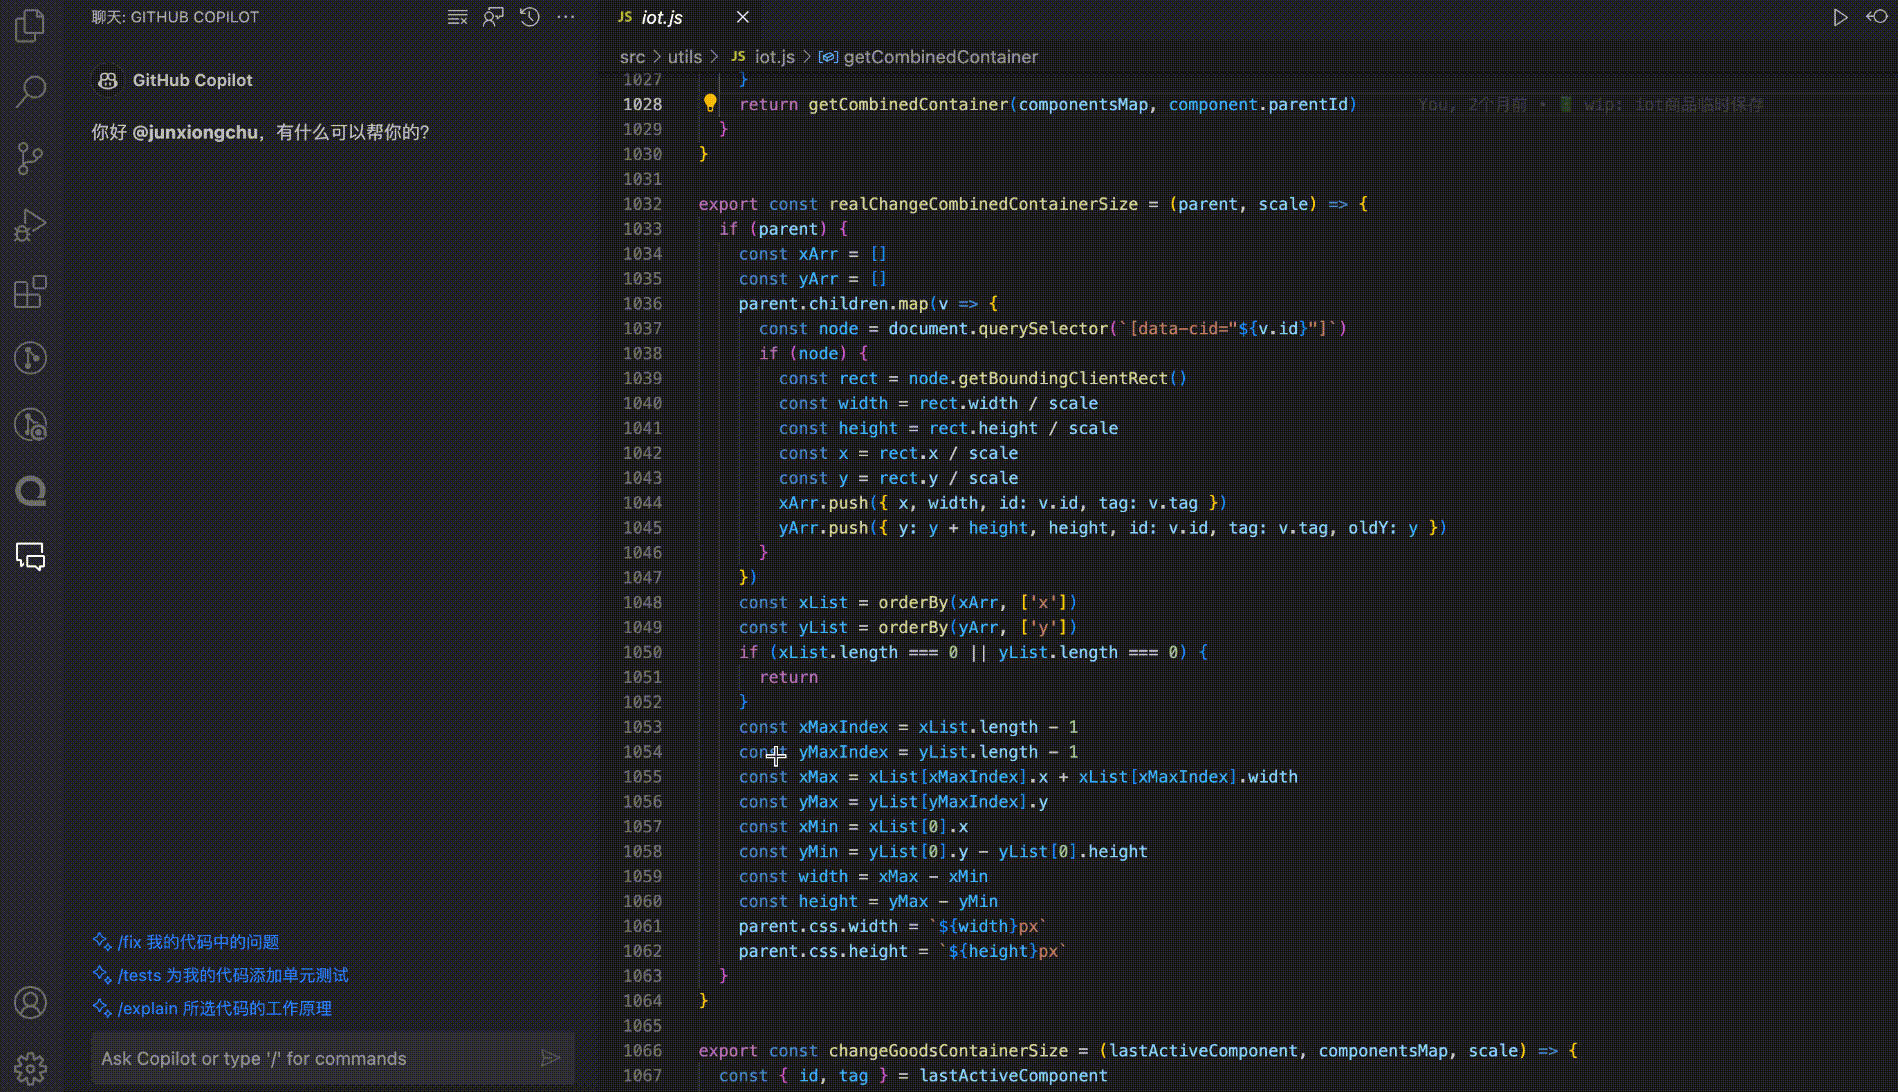Clear the Copilot chat session
Viewport: 1898px width, 1092px height.
tap(457, 17)
